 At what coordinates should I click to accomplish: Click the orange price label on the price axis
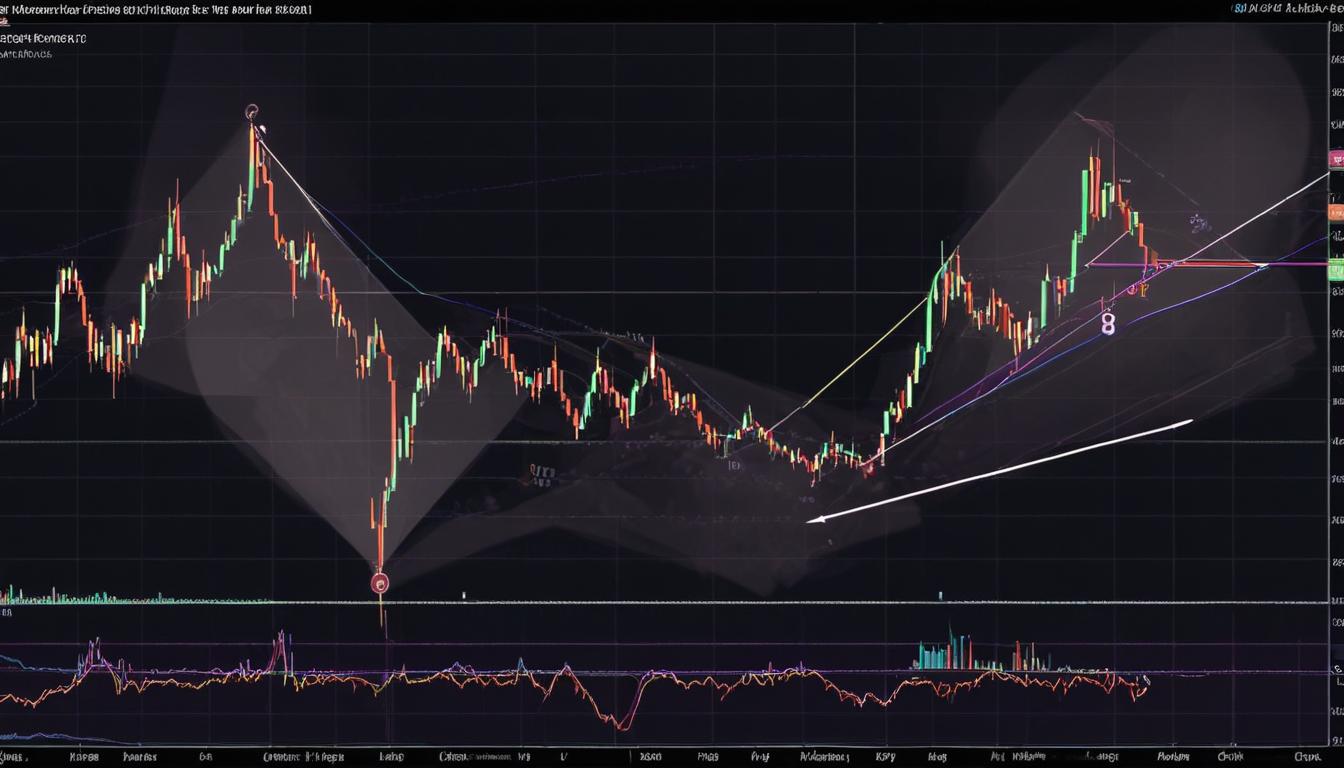pyautogui.click(x=1337, y=211)
